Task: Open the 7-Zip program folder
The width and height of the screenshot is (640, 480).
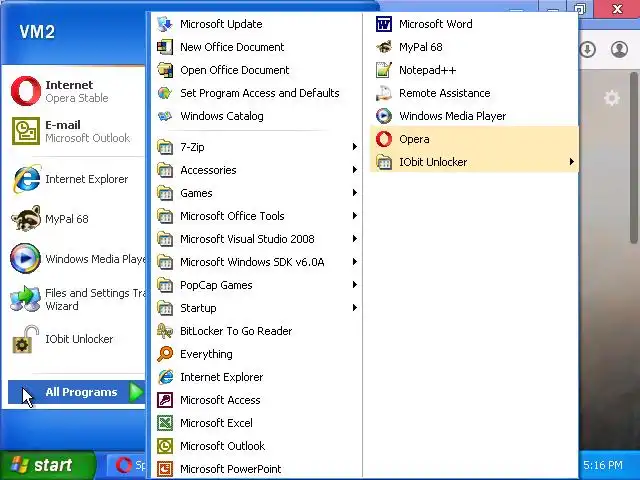Action: (256, 147)
